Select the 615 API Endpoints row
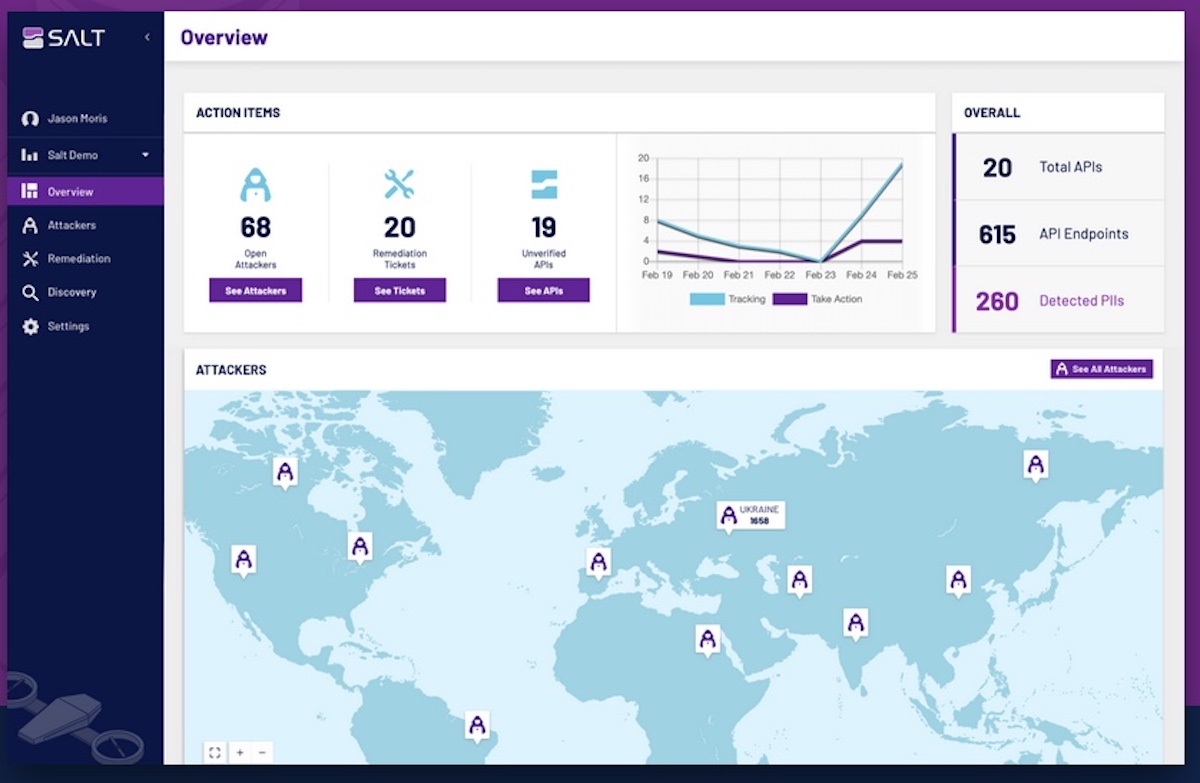Viewport: 1200px width, 783px height. tap(1059, 234)
